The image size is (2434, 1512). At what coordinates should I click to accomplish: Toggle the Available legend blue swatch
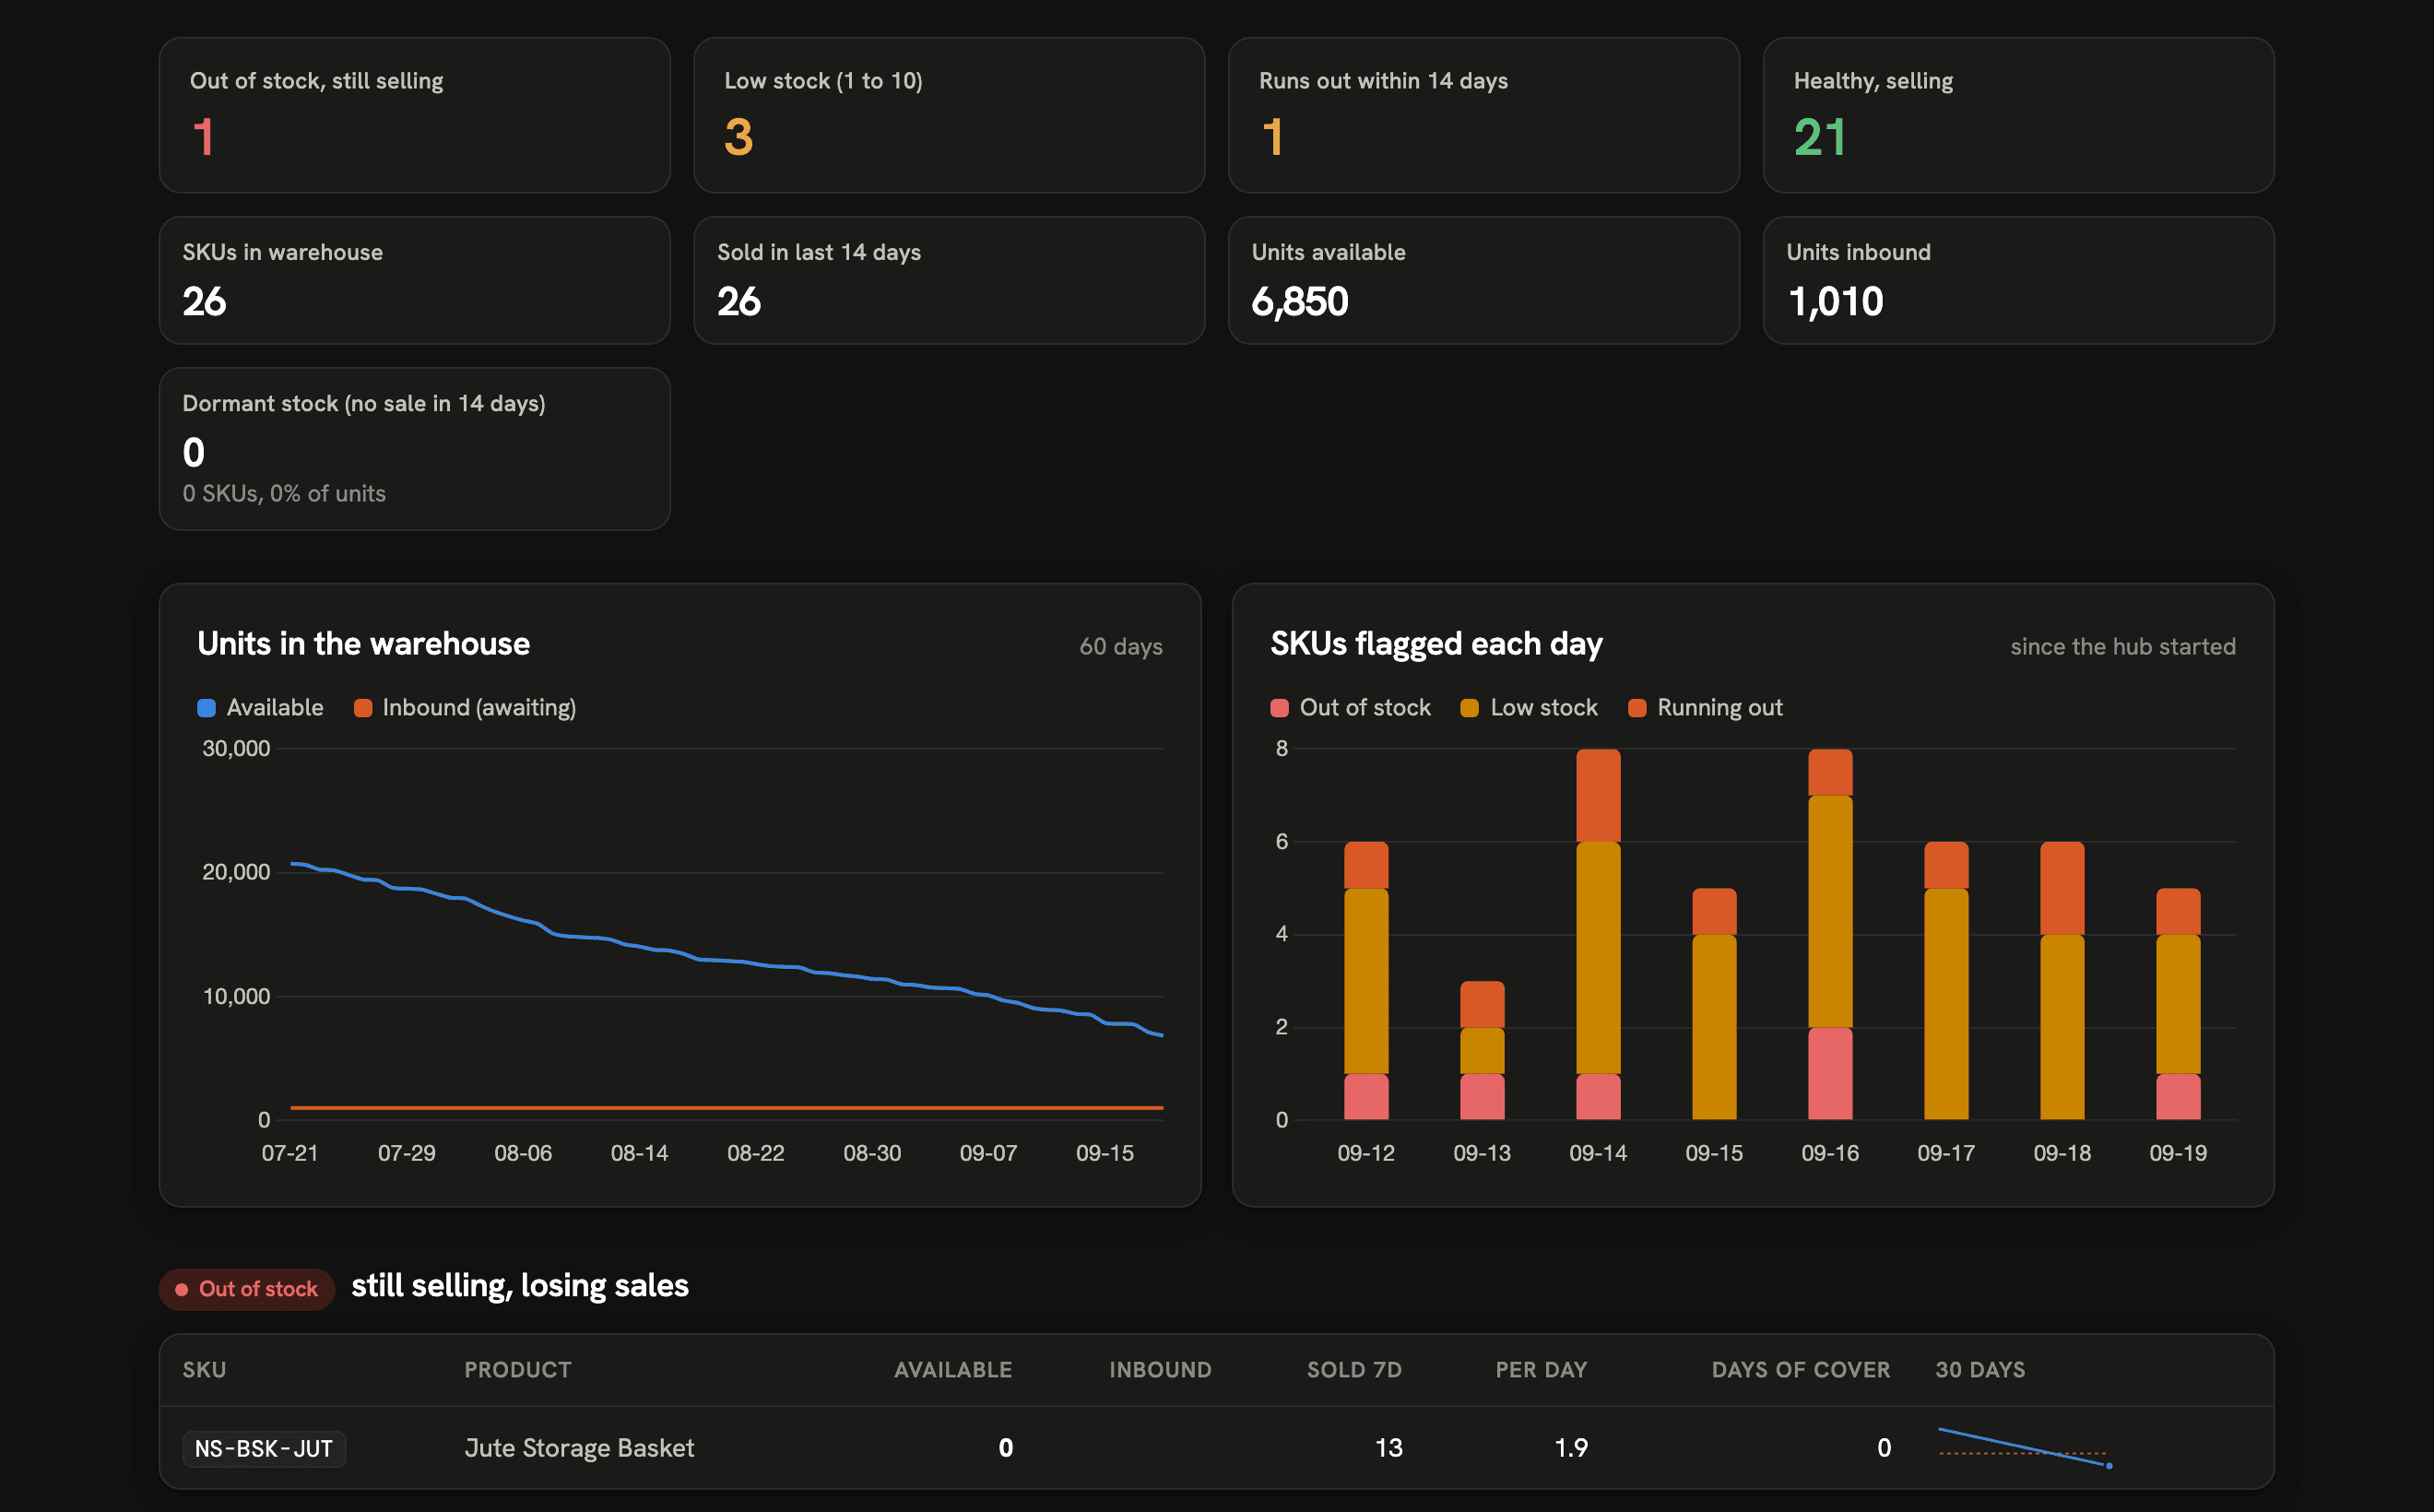coord(207,708)
